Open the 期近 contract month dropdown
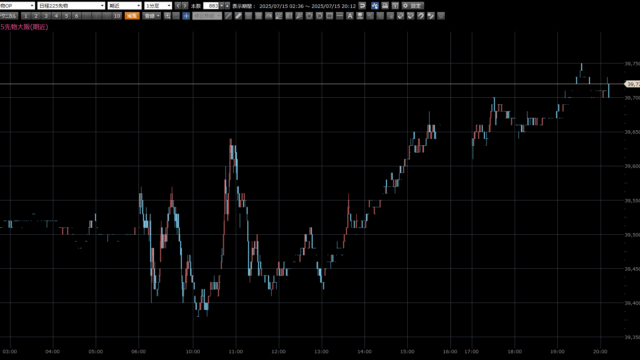The image size is (640, 360). click(124, 6)
